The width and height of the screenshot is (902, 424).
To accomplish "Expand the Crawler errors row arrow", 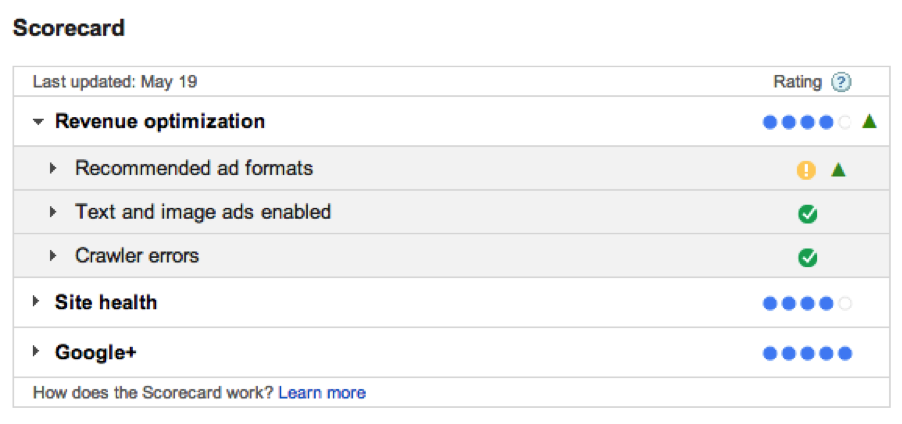I will pos(54,257).
